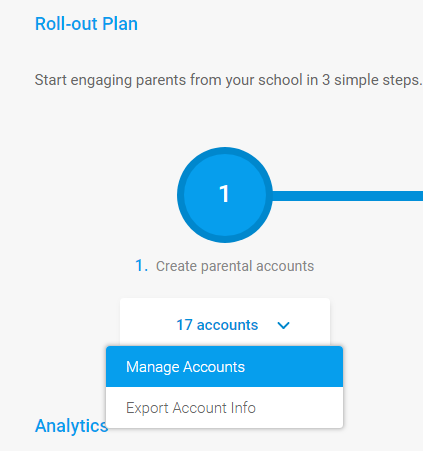Choose Manage Accounts from the dropdown menu
The image size is (423, 451).
(x=224, y=367)
